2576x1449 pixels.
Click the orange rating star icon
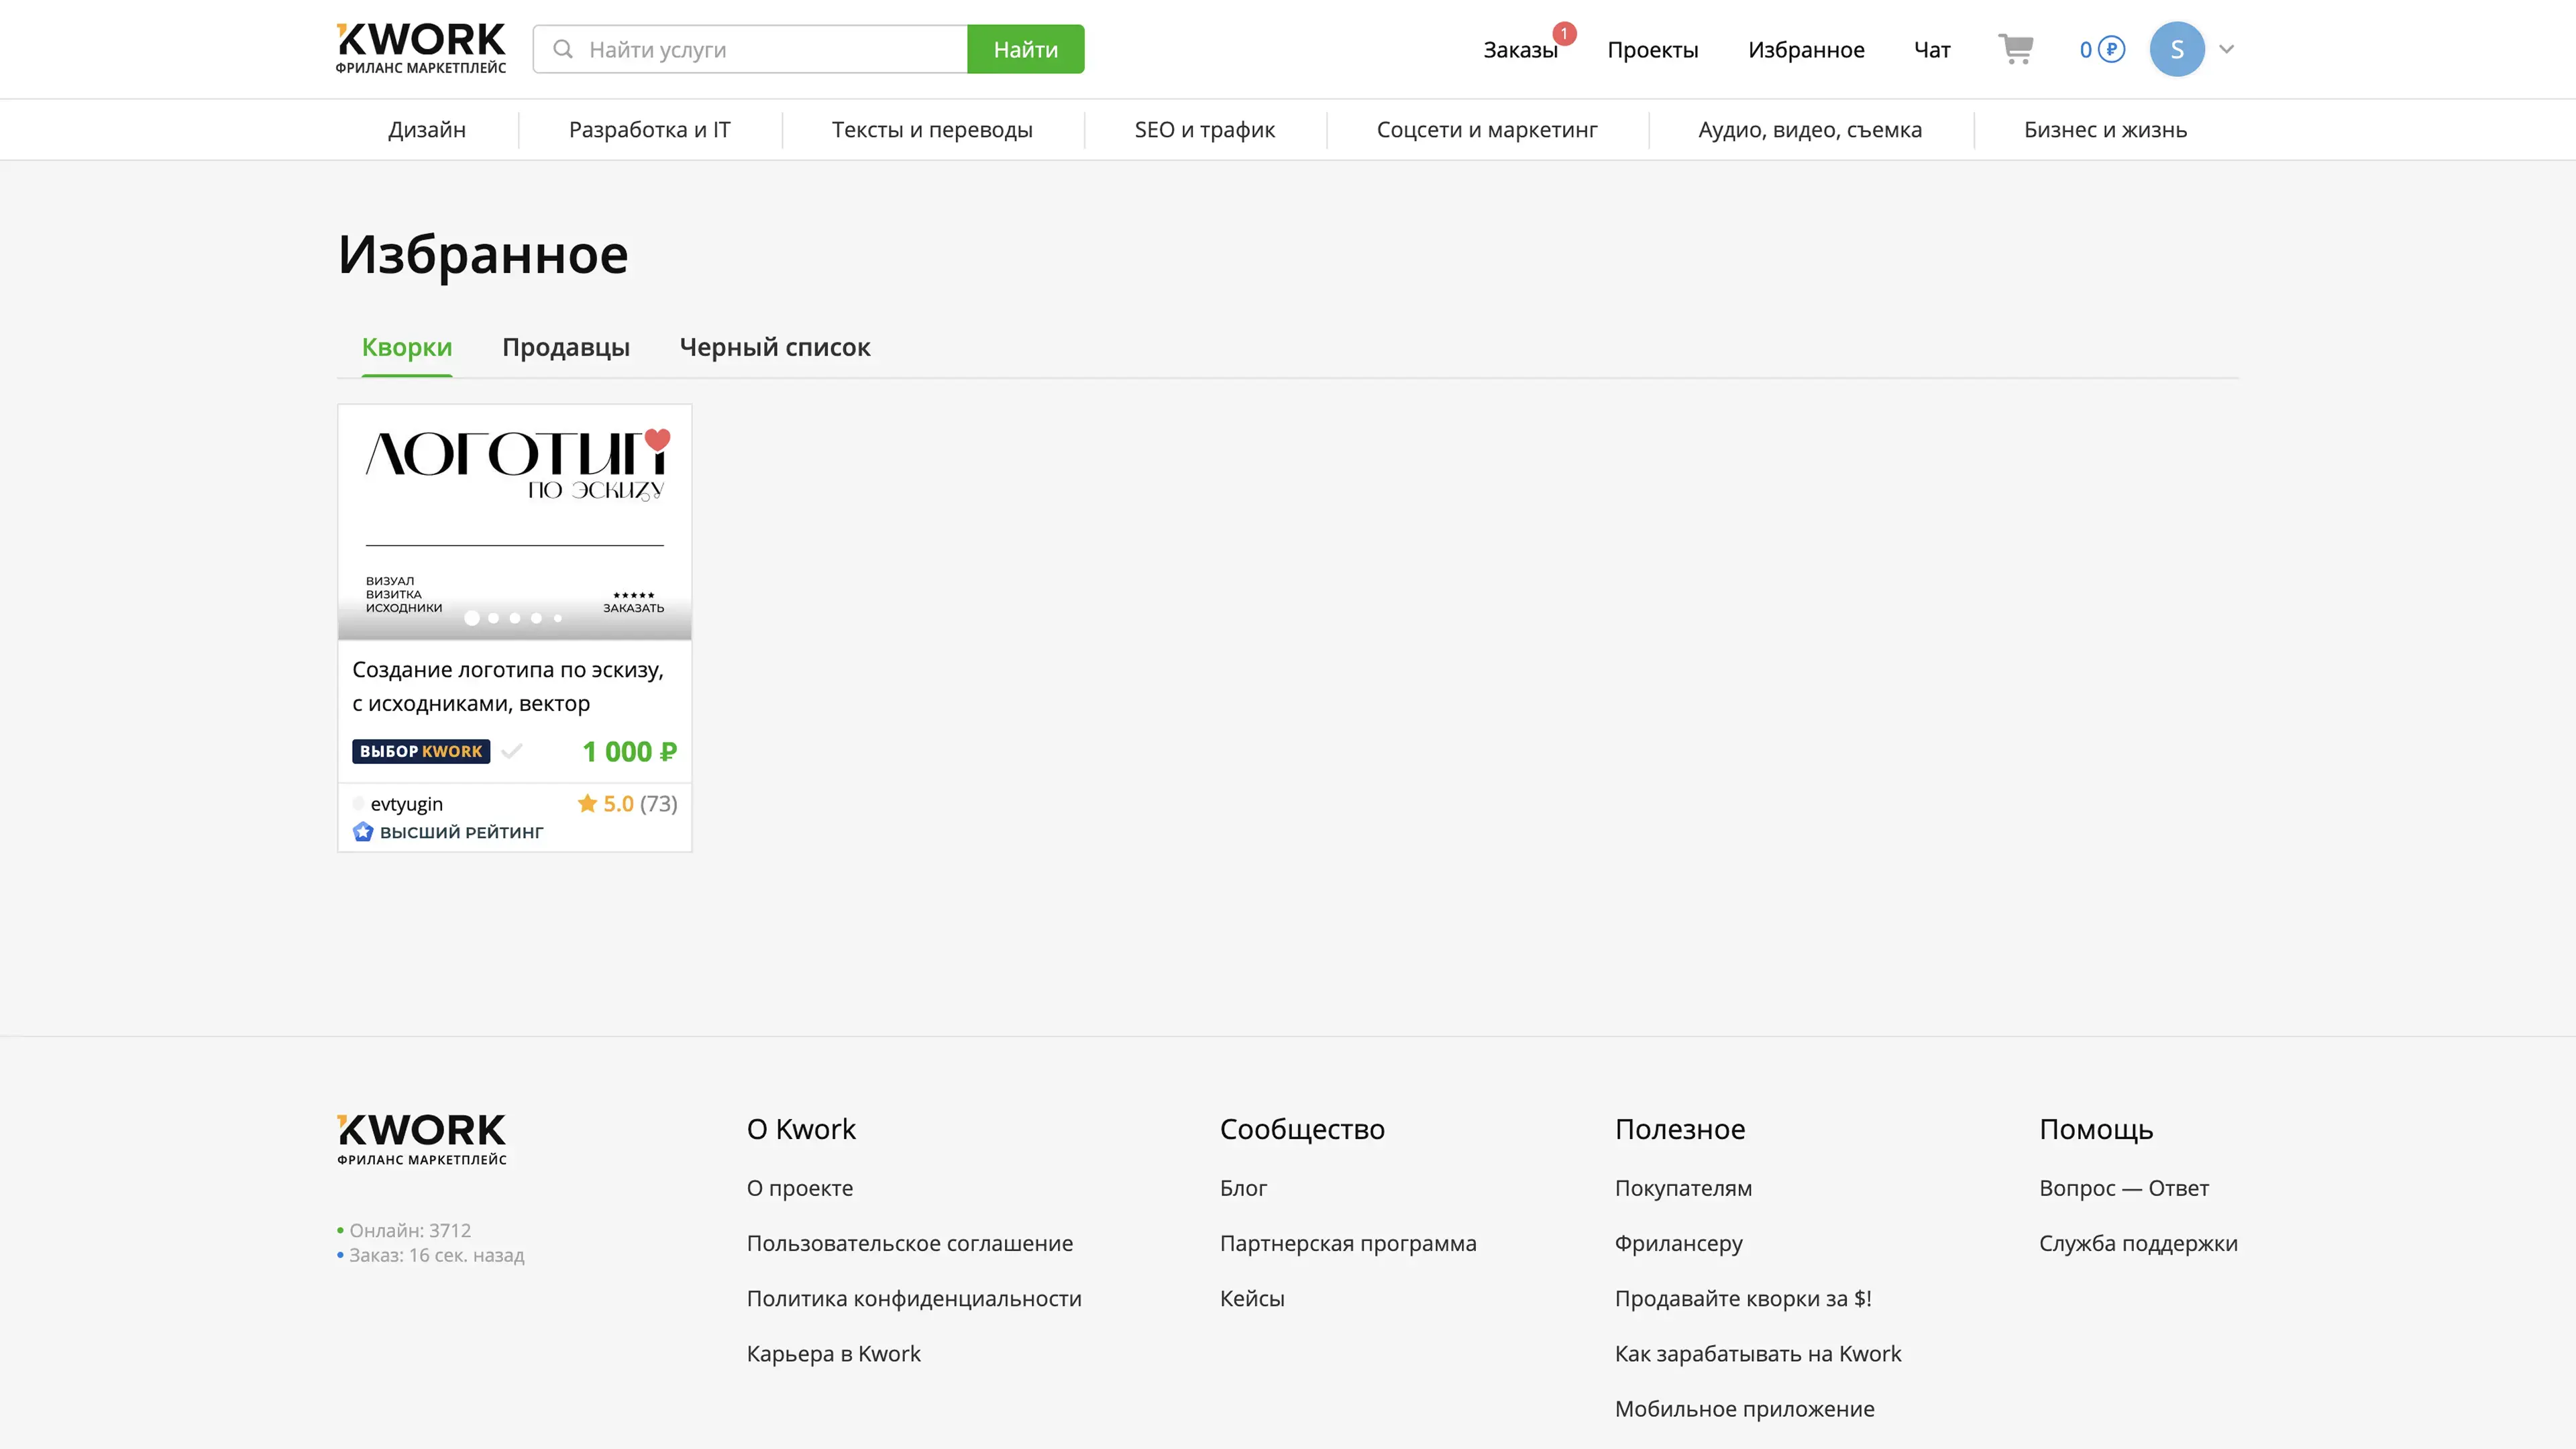point(587,803)
